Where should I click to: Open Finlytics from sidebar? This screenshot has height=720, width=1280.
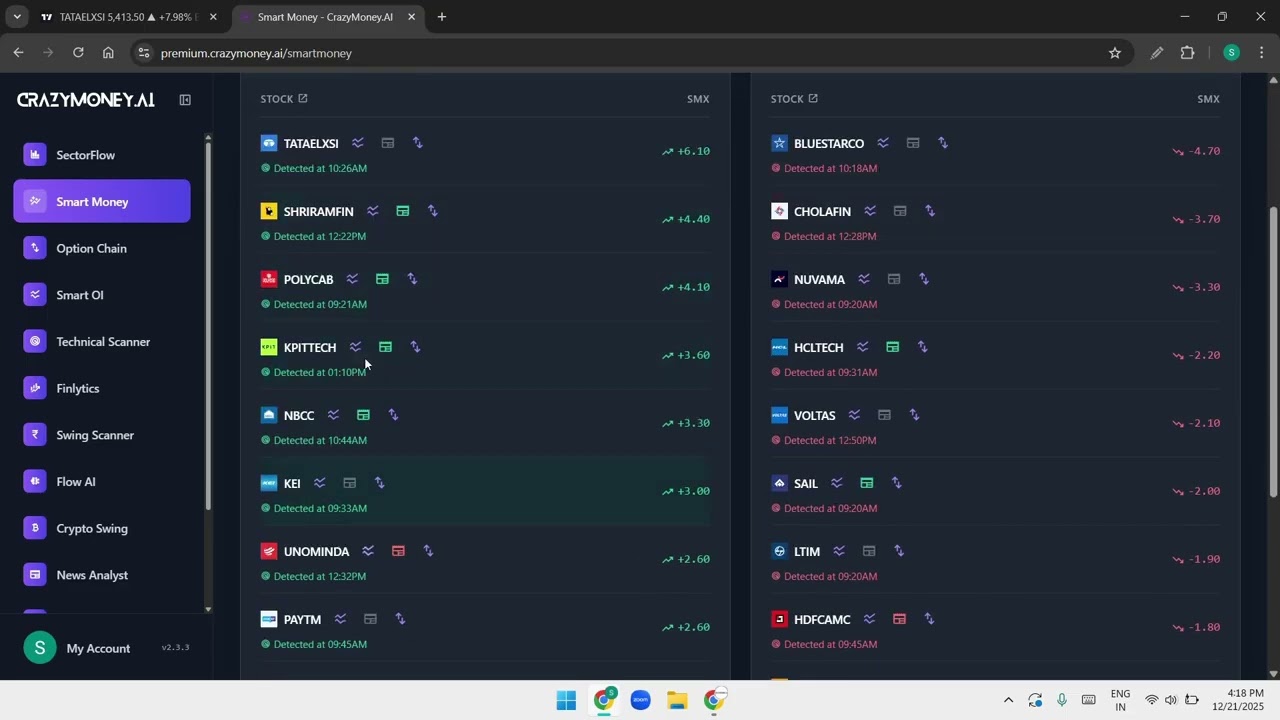coord(101,388)
